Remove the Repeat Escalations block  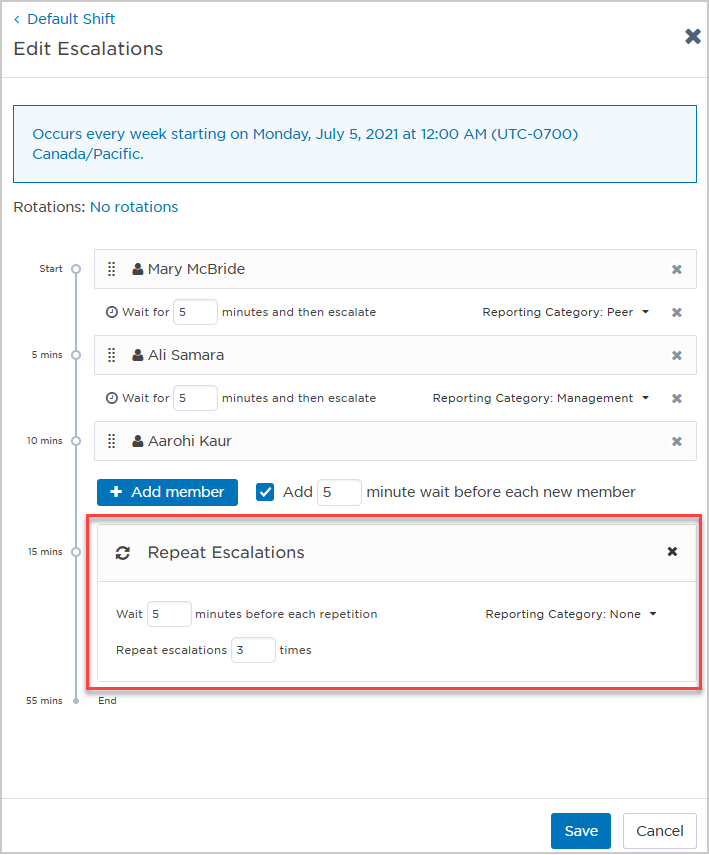click(672, 552)
